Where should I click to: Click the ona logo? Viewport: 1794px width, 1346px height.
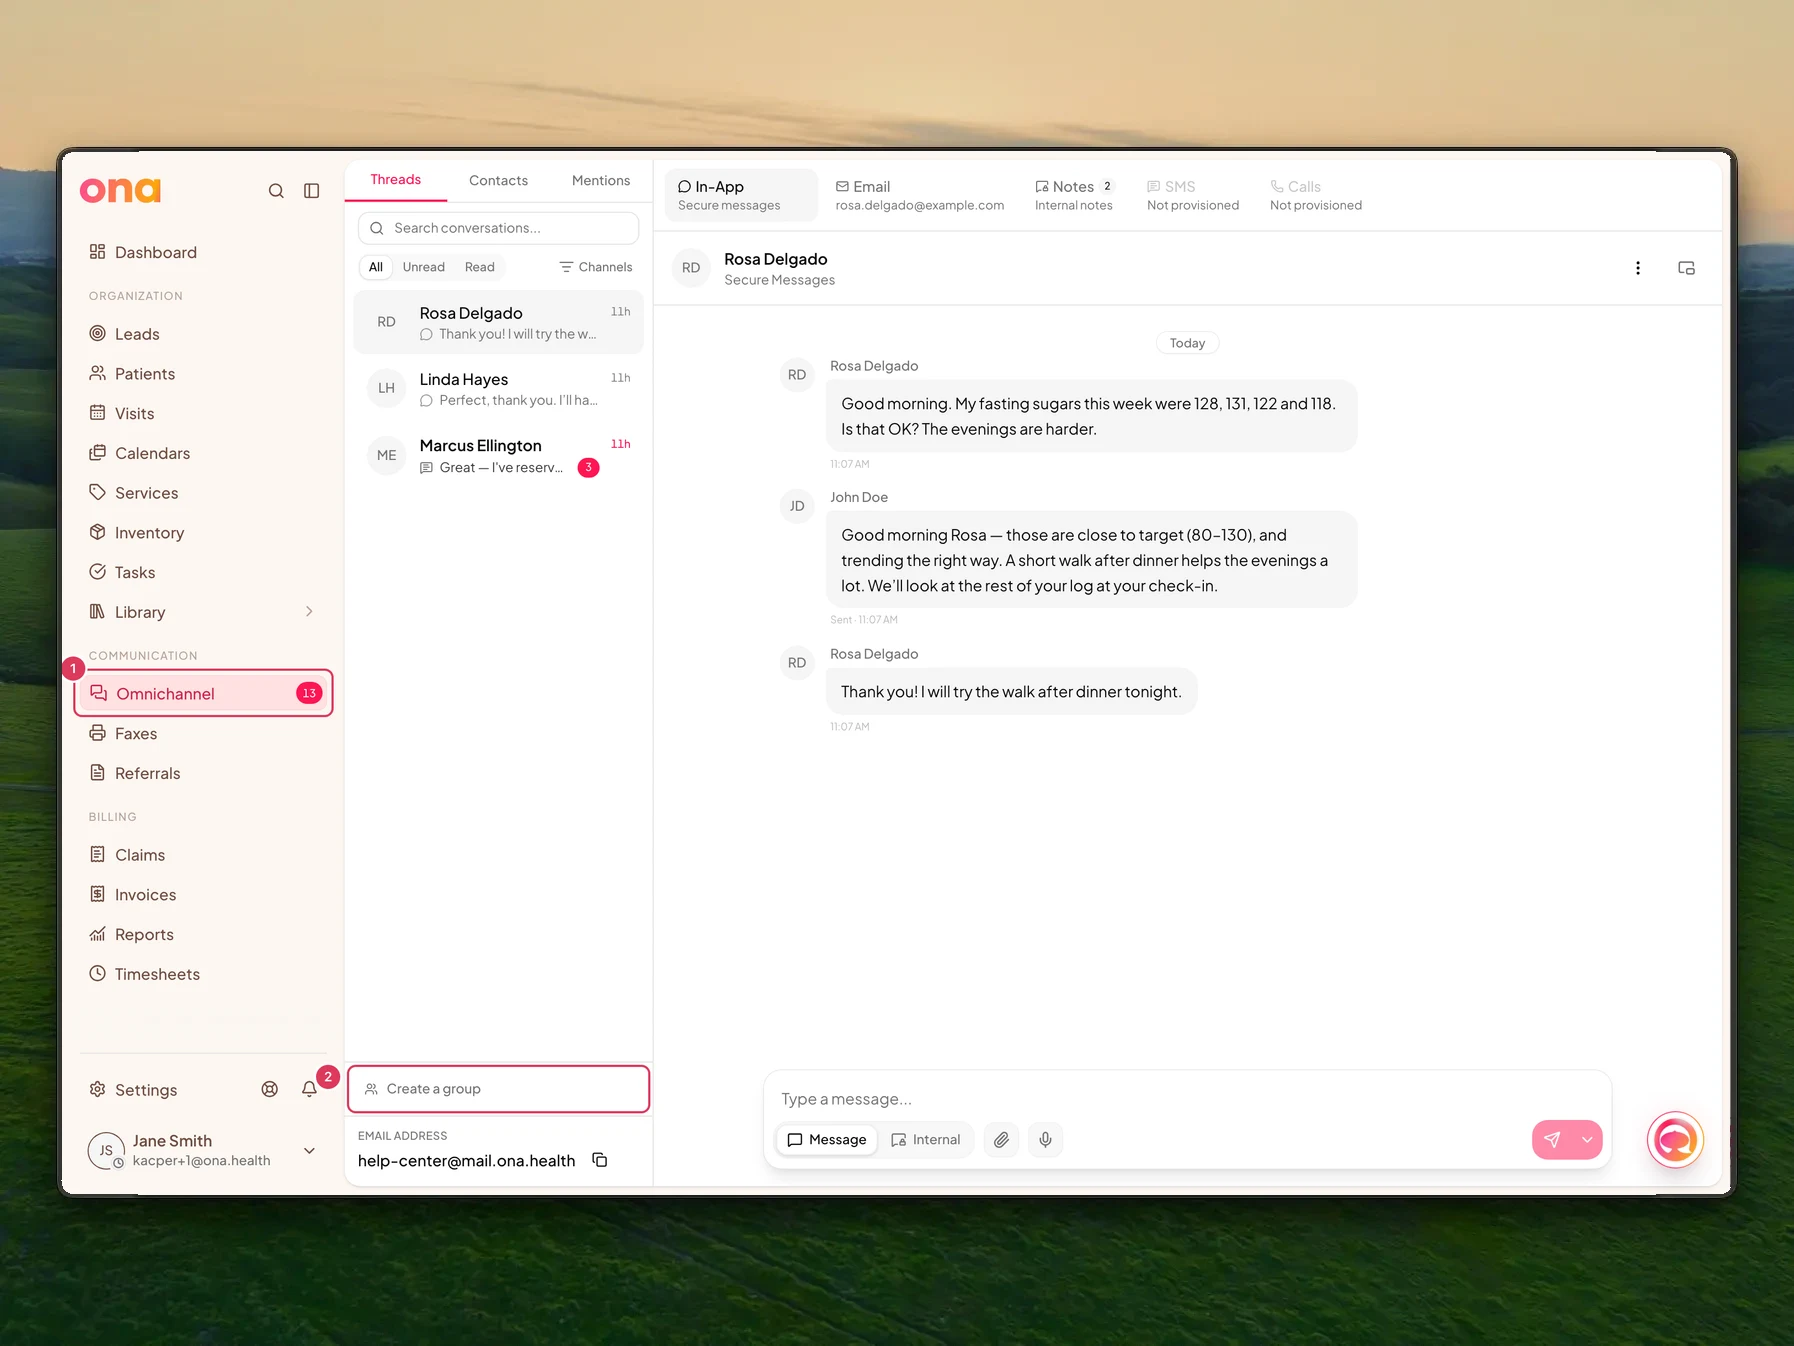click(120, 190)
